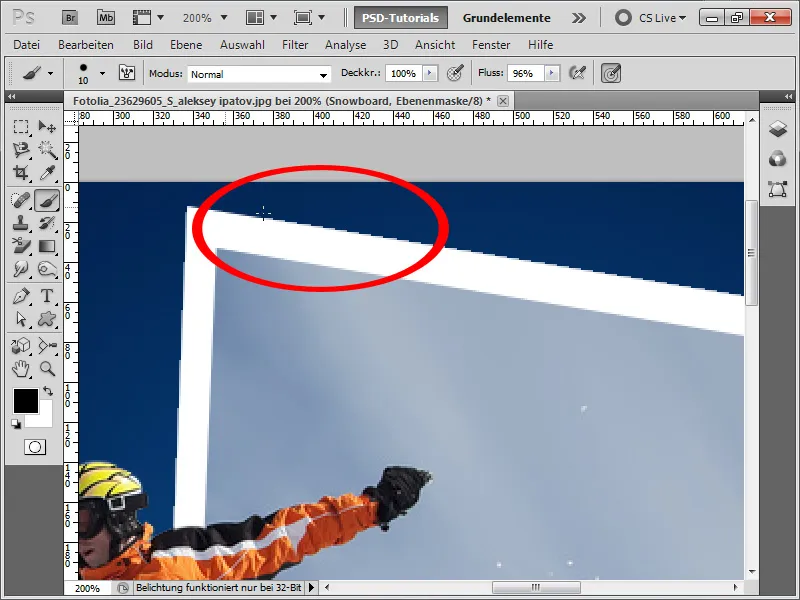Image resolution: width=800 pixels, height=600 pixels.
Task: Select the Rectangular Marquee tool
Action: (x=21, y=126)
